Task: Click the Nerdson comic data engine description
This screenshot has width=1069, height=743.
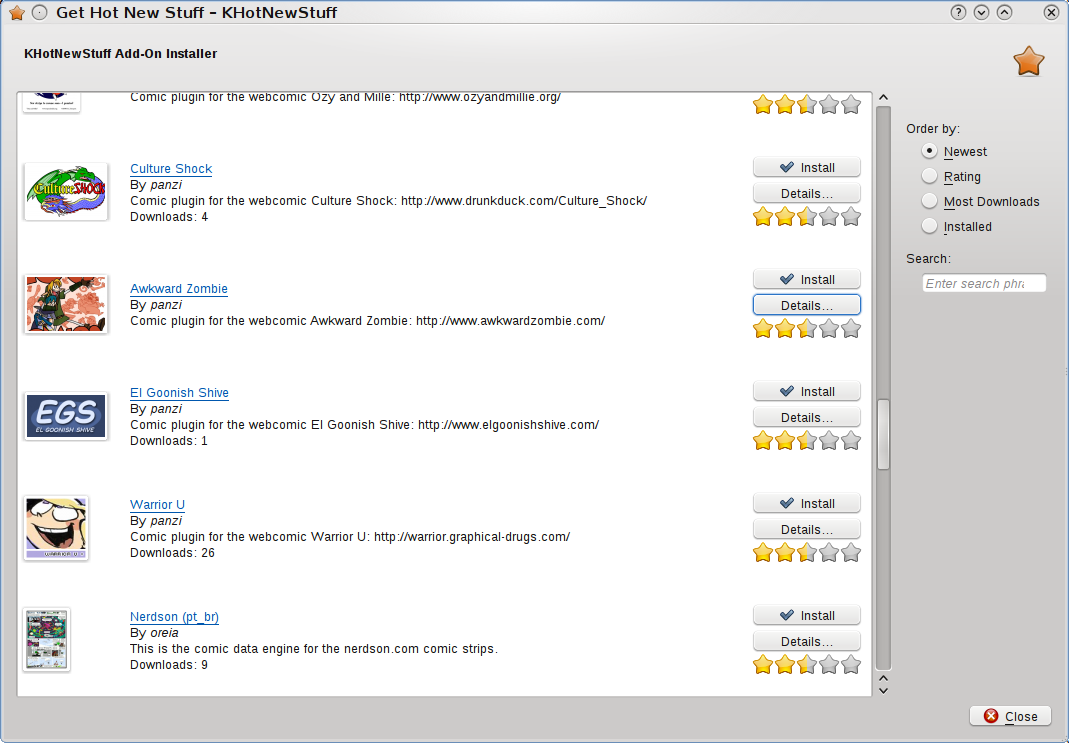Action: pyautogui.click(x=314, y=649)
